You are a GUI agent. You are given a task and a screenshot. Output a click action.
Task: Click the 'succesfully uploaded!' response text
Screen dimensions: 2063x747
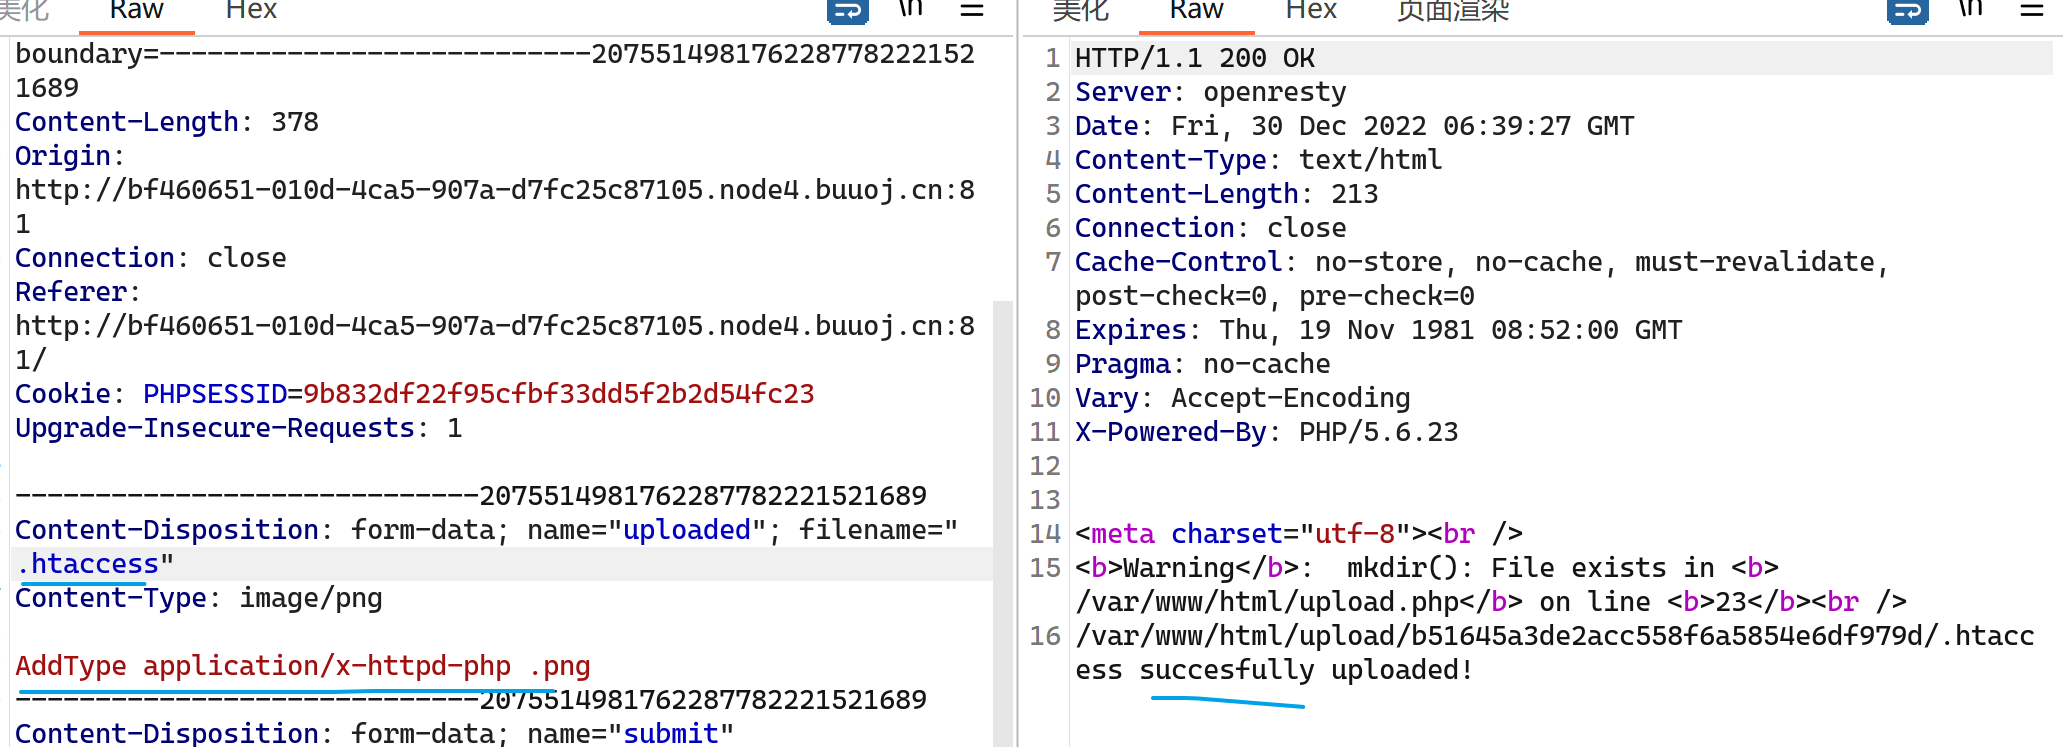coord(1307,670)
